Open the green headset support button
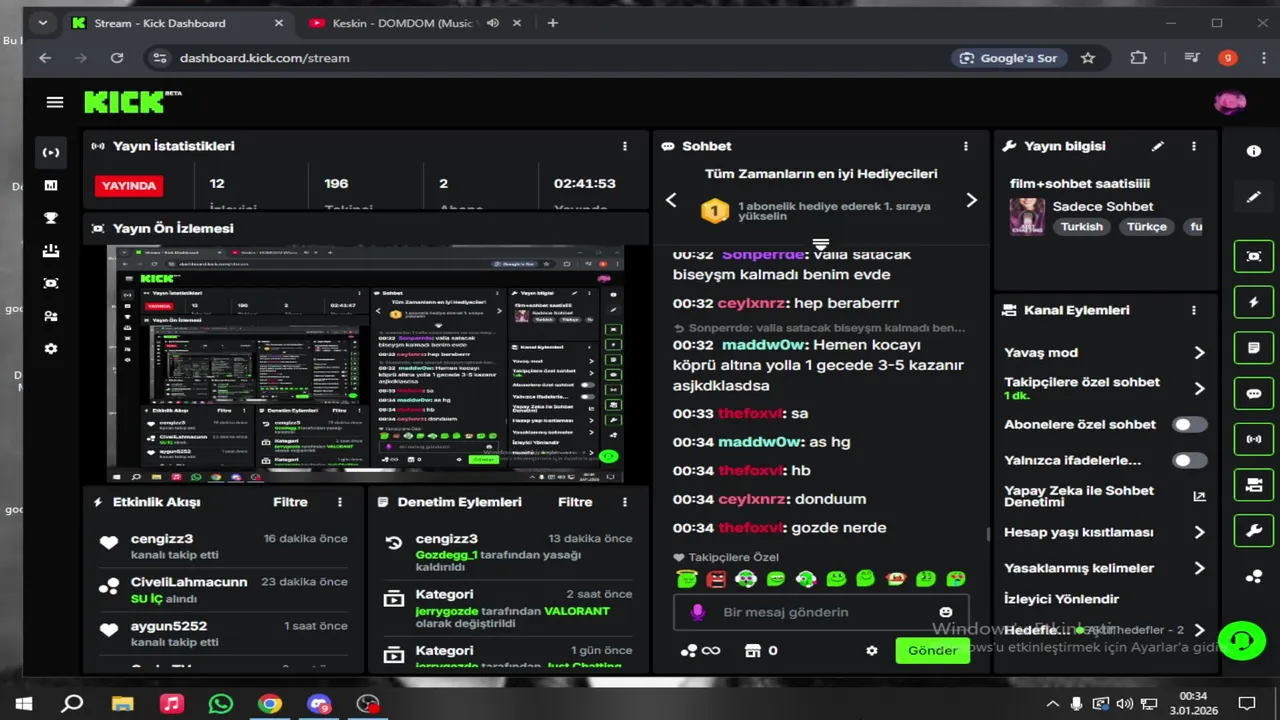1280x720 pixels. (x=1242, y=640)
